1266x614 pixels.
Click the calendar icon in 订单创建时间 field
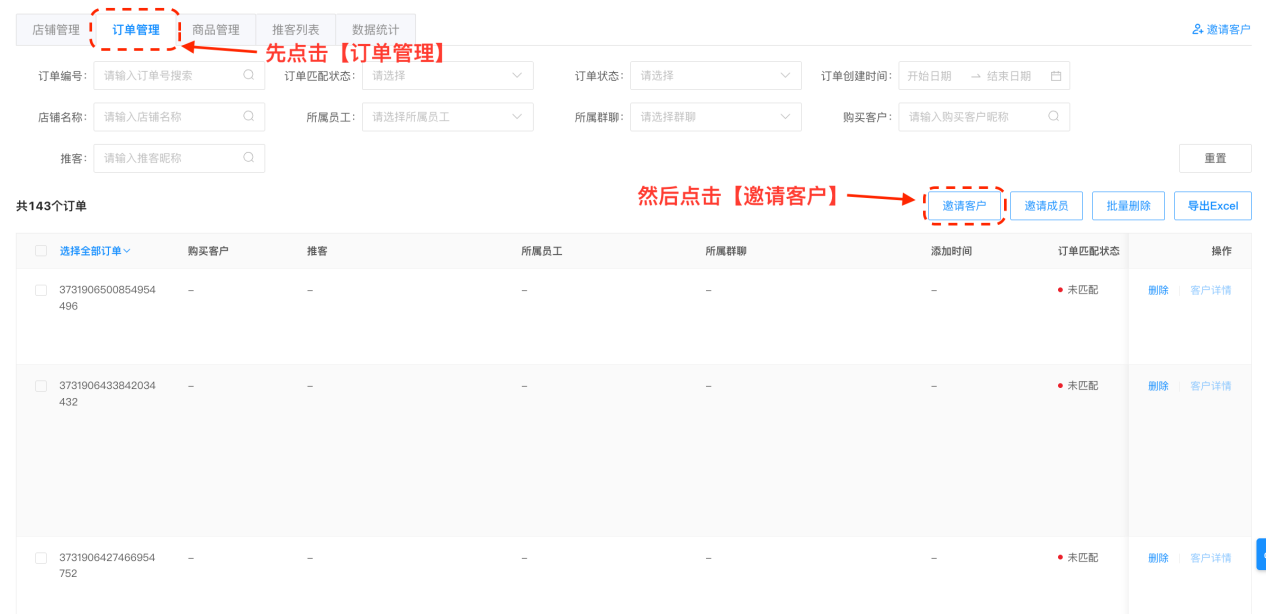pos(1055,76)
